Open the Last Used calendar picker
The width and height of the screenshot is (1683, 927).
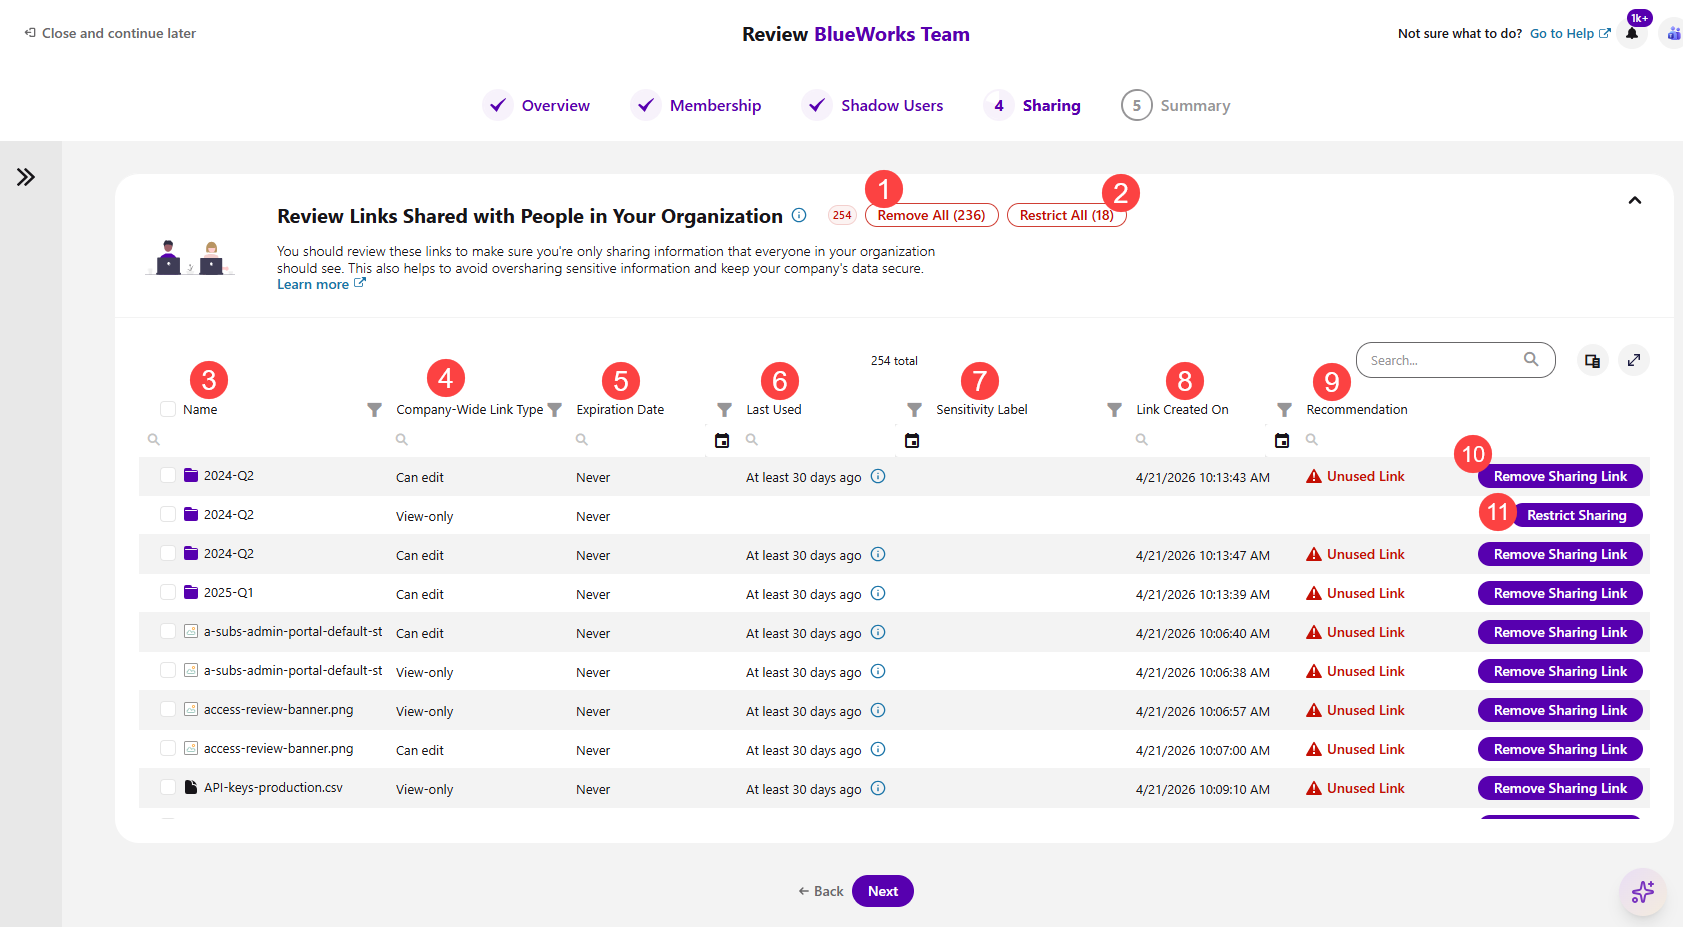point(912,441)
